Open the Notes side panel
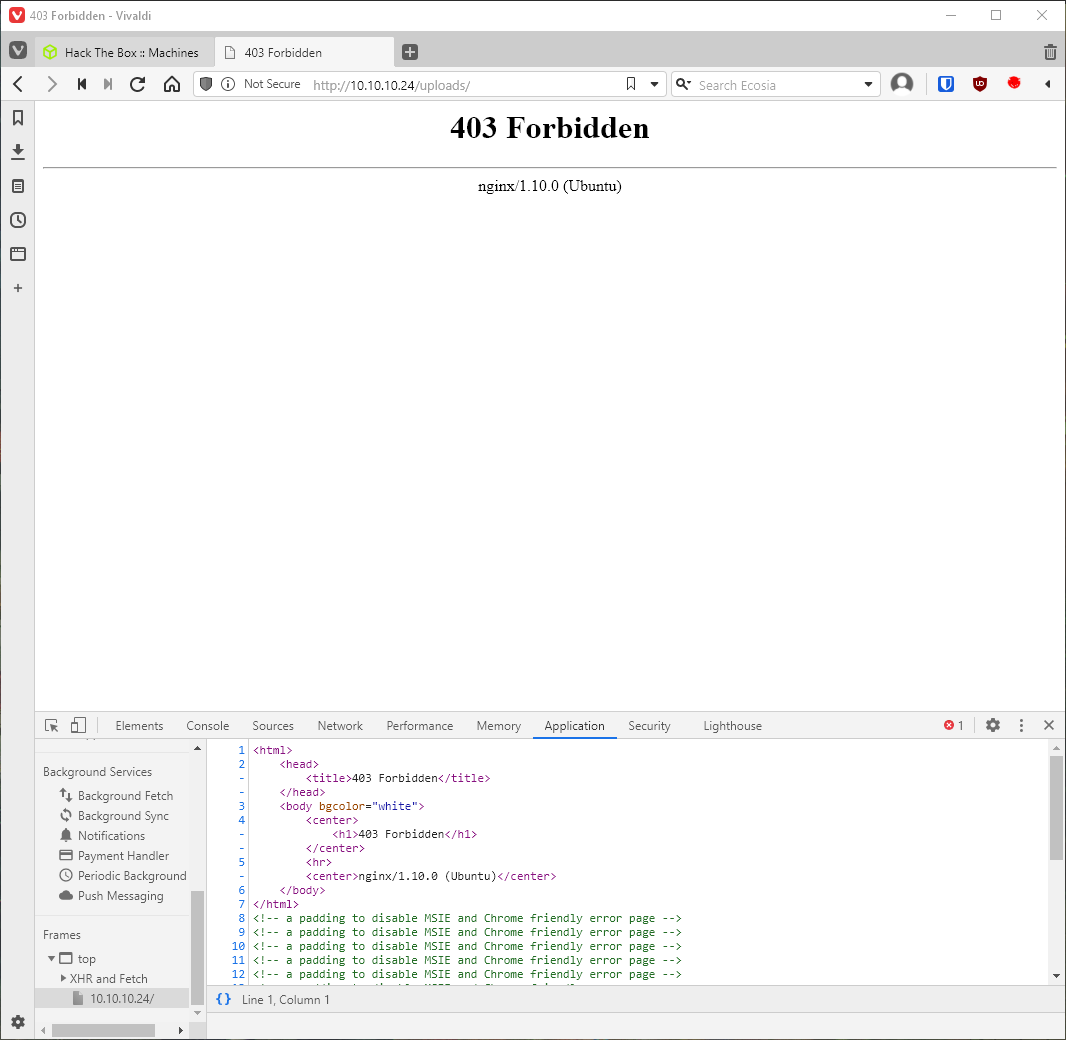The image size is (1066, 1040). [18, 186]
